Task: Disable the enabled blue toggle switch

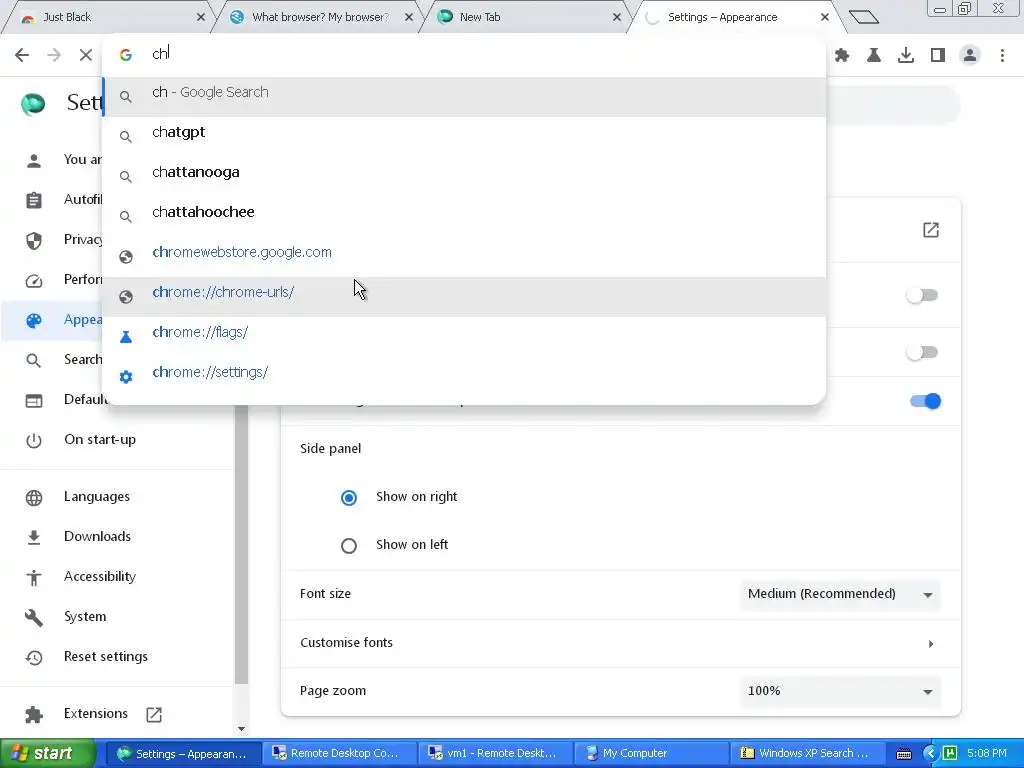Action: tap(925, 401)
